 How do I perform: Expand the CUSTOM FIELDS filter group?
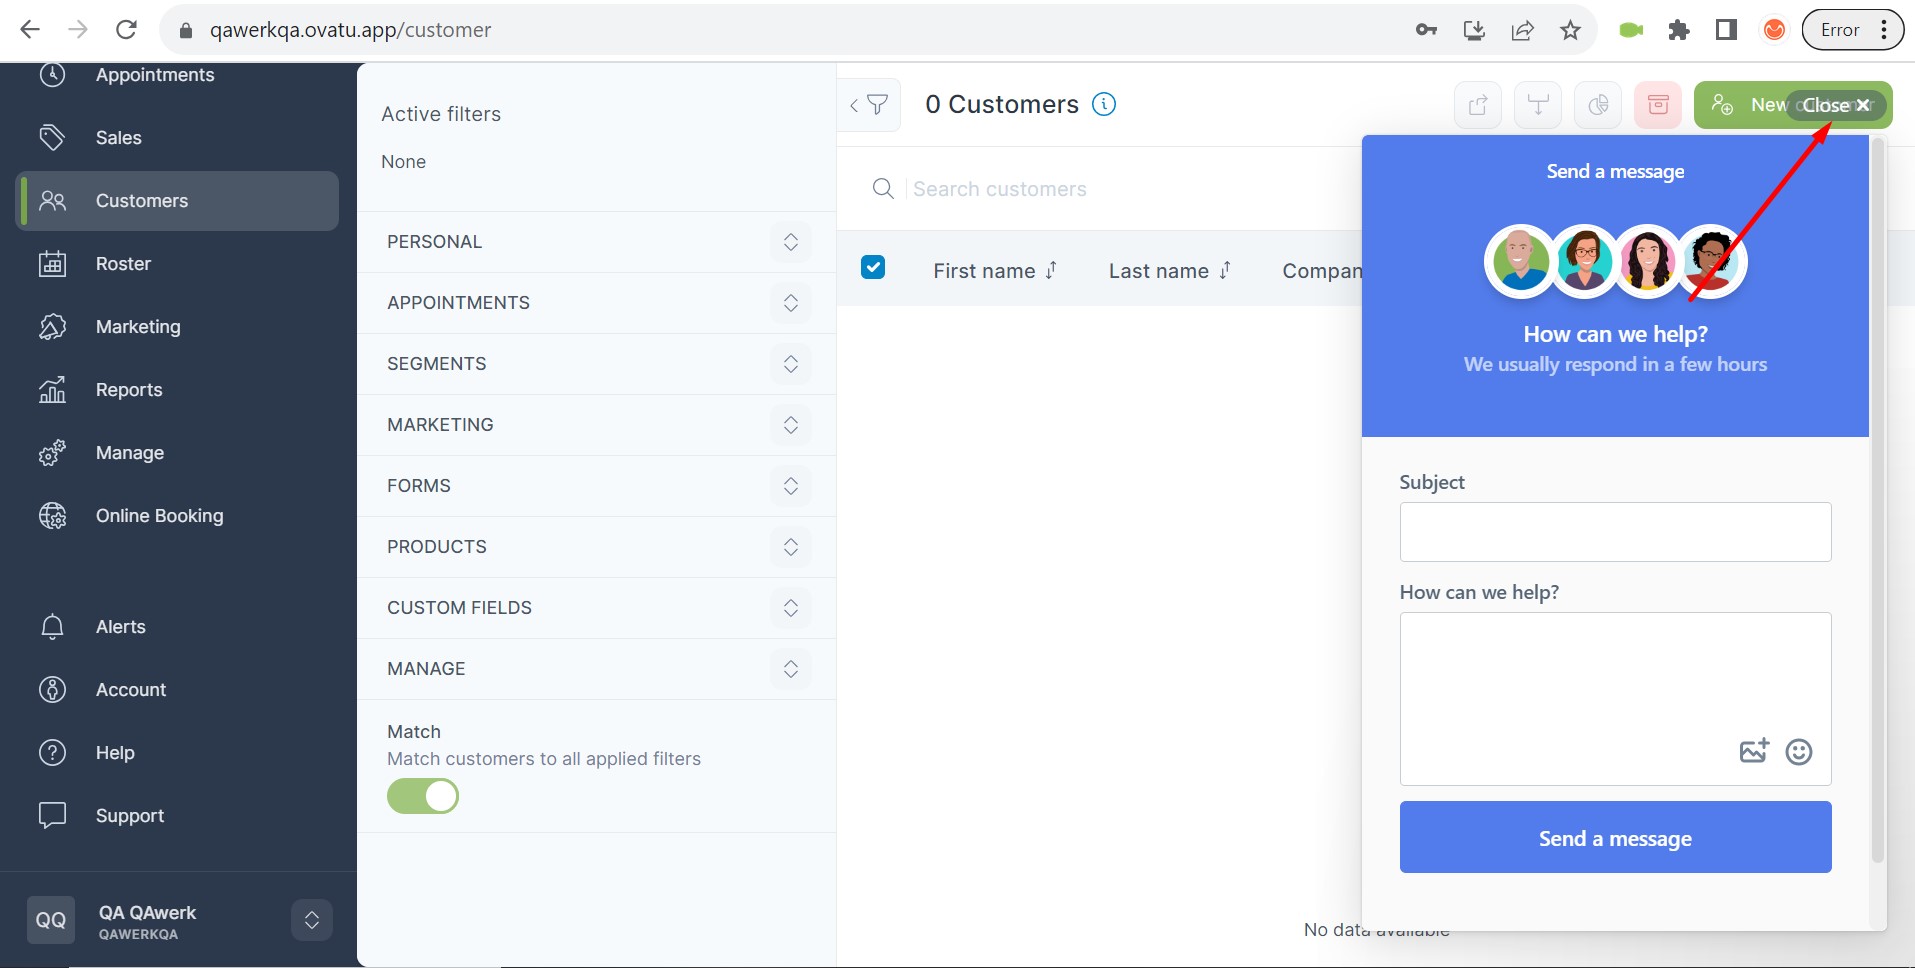(x=790, y=608)
